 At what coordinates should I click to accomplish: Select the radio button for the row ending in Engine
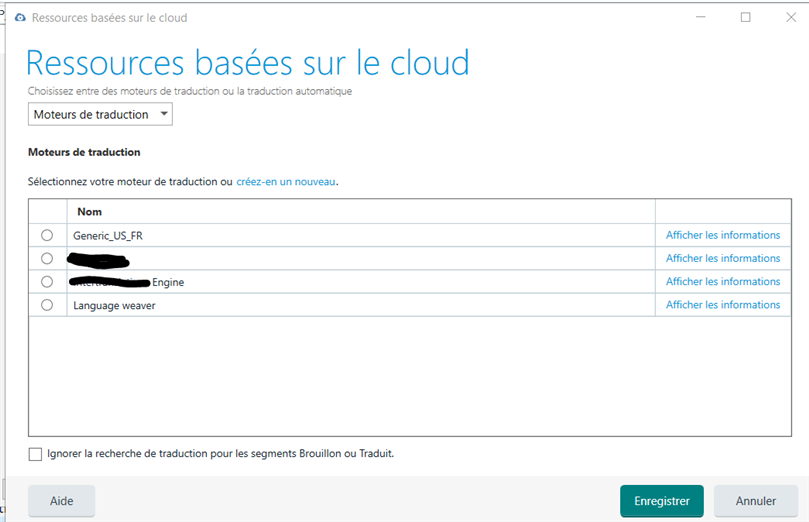click(47, 282)
